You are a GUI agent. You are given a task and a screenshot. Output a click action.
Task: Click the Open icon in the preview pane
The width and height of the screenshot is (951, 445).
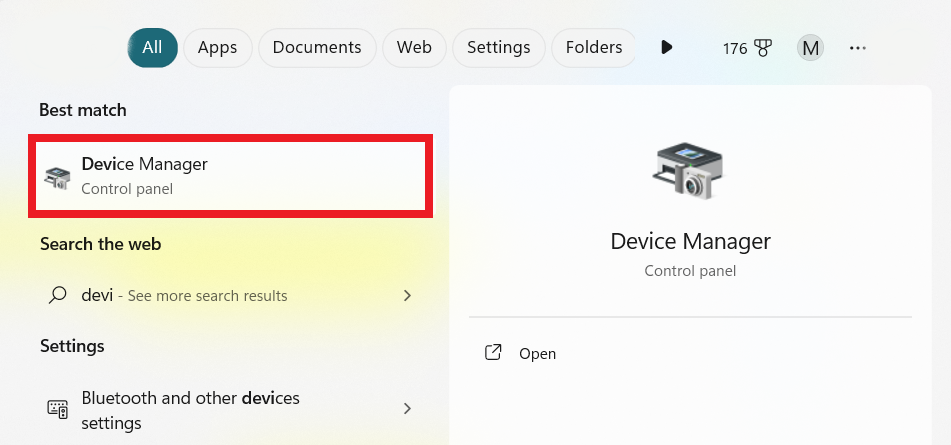coord(493,353)
